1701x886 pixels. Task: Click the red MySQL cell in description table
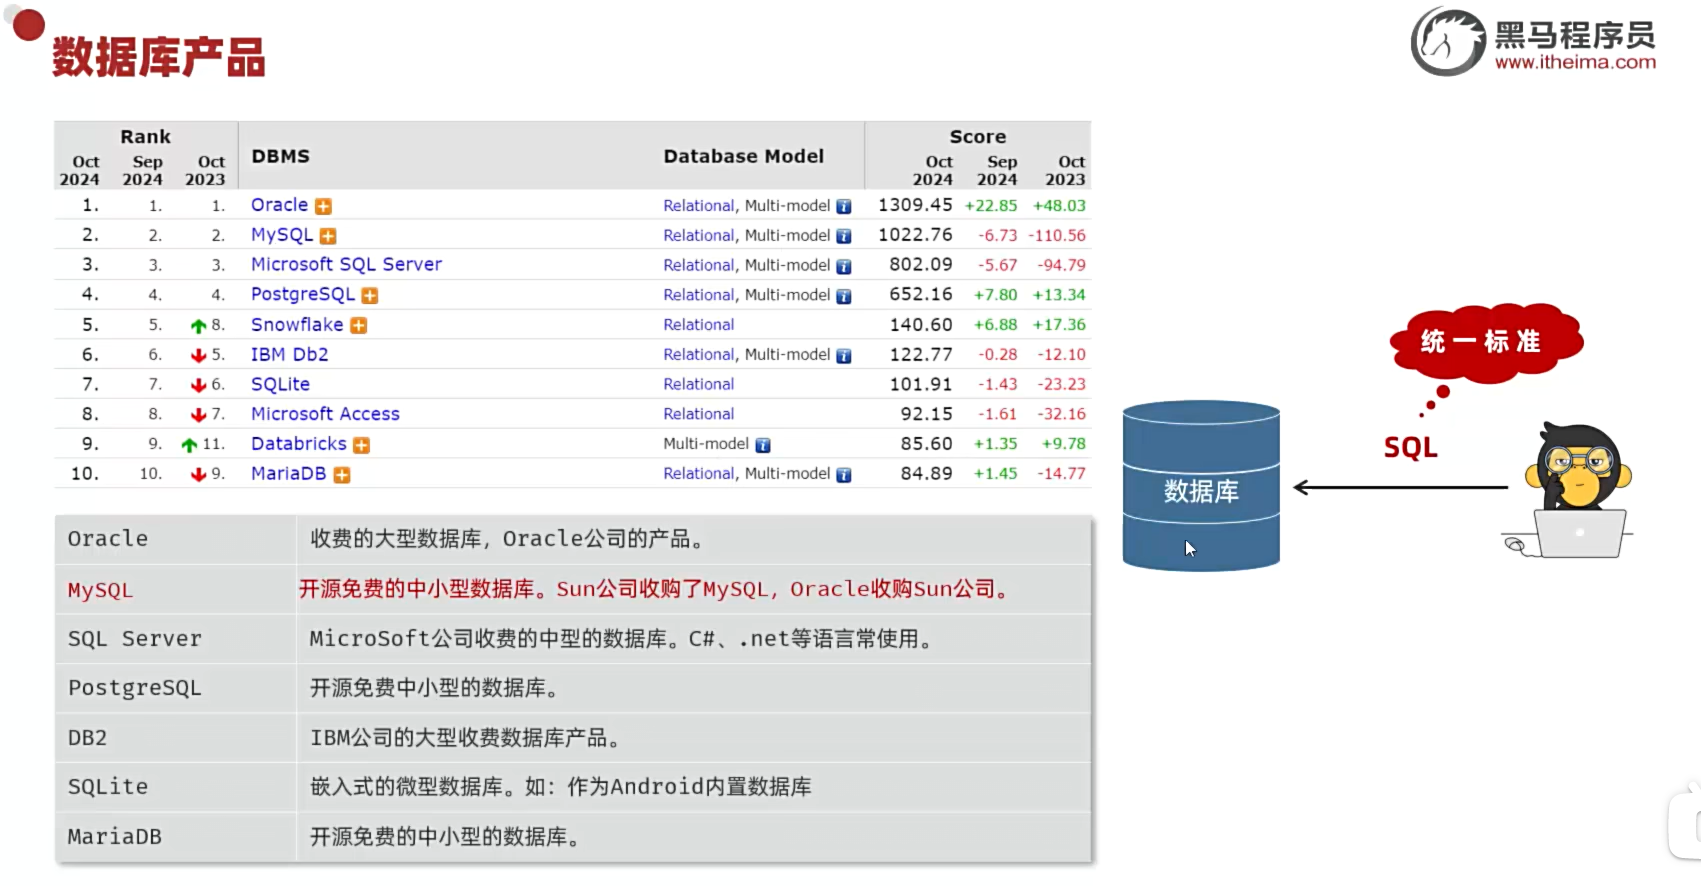pos(176,590)
